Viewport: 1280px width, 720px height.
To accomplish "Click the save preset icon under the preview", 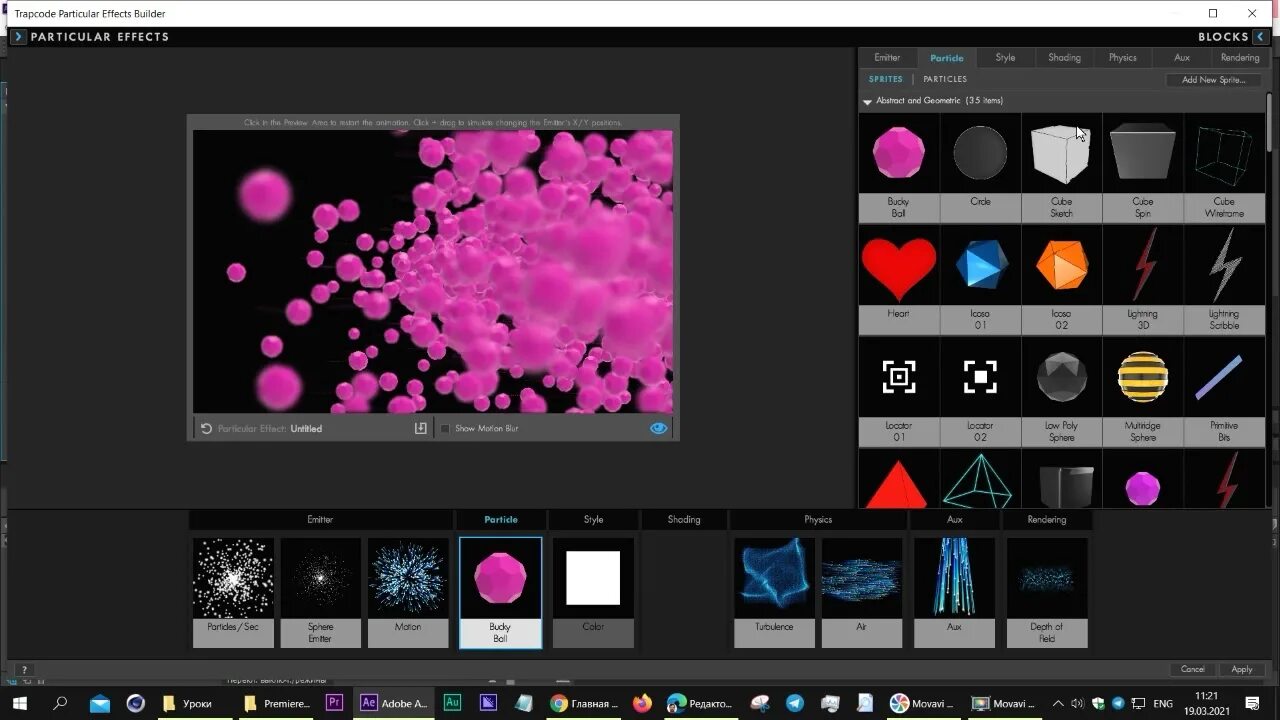I will 421,428.
